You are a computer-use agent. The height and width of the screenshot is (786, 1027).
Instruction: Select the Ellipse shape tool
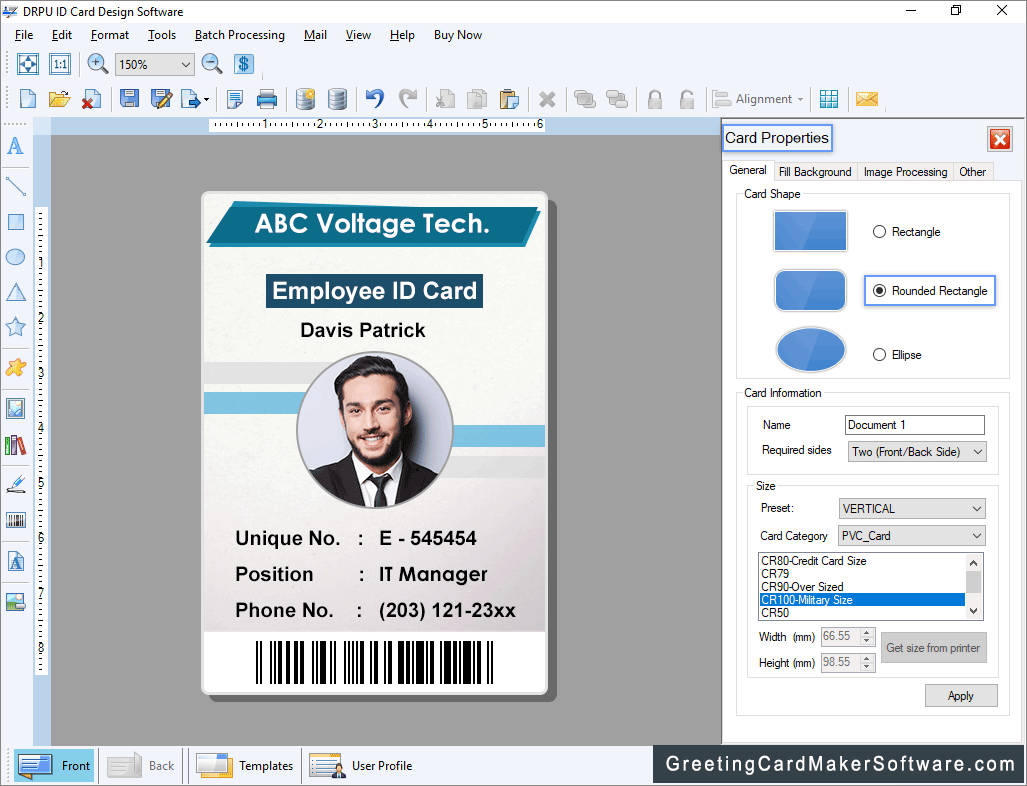15,257
